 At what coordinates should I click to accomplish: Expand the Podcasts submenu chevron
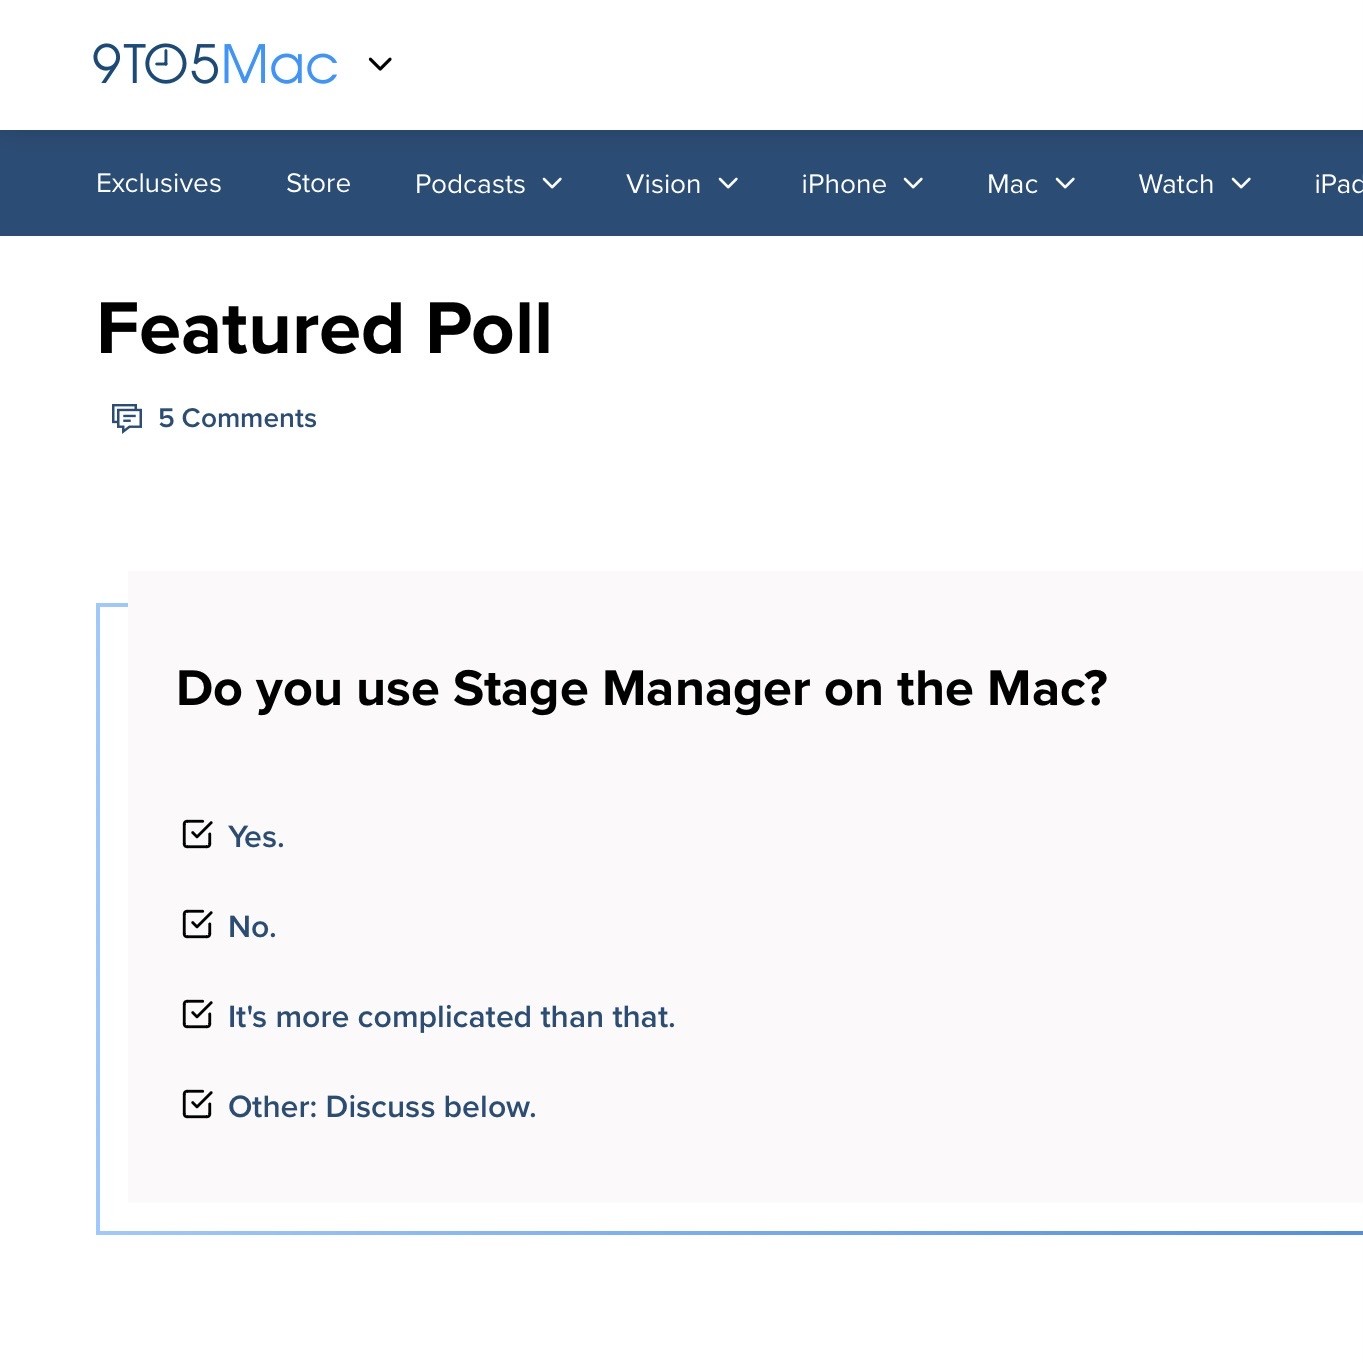(x=552, y=183)
